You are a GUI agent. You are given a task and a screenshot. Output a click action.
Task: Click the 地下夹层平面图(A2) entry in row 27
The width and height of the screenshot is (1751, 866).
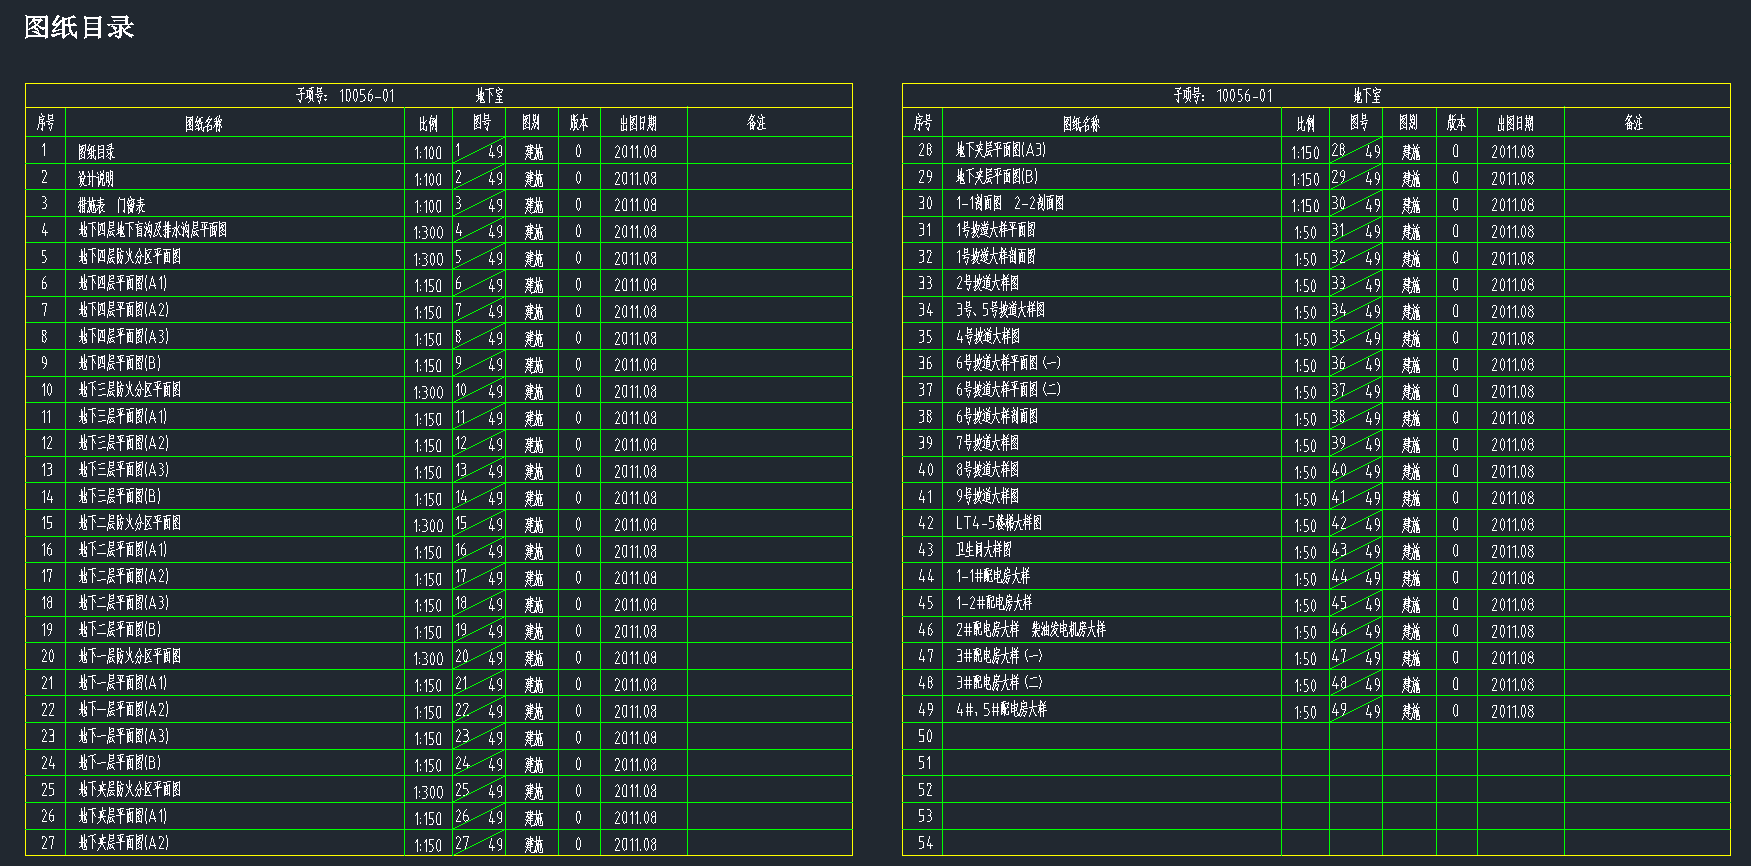pyautogui.click(x=124, y=843)
